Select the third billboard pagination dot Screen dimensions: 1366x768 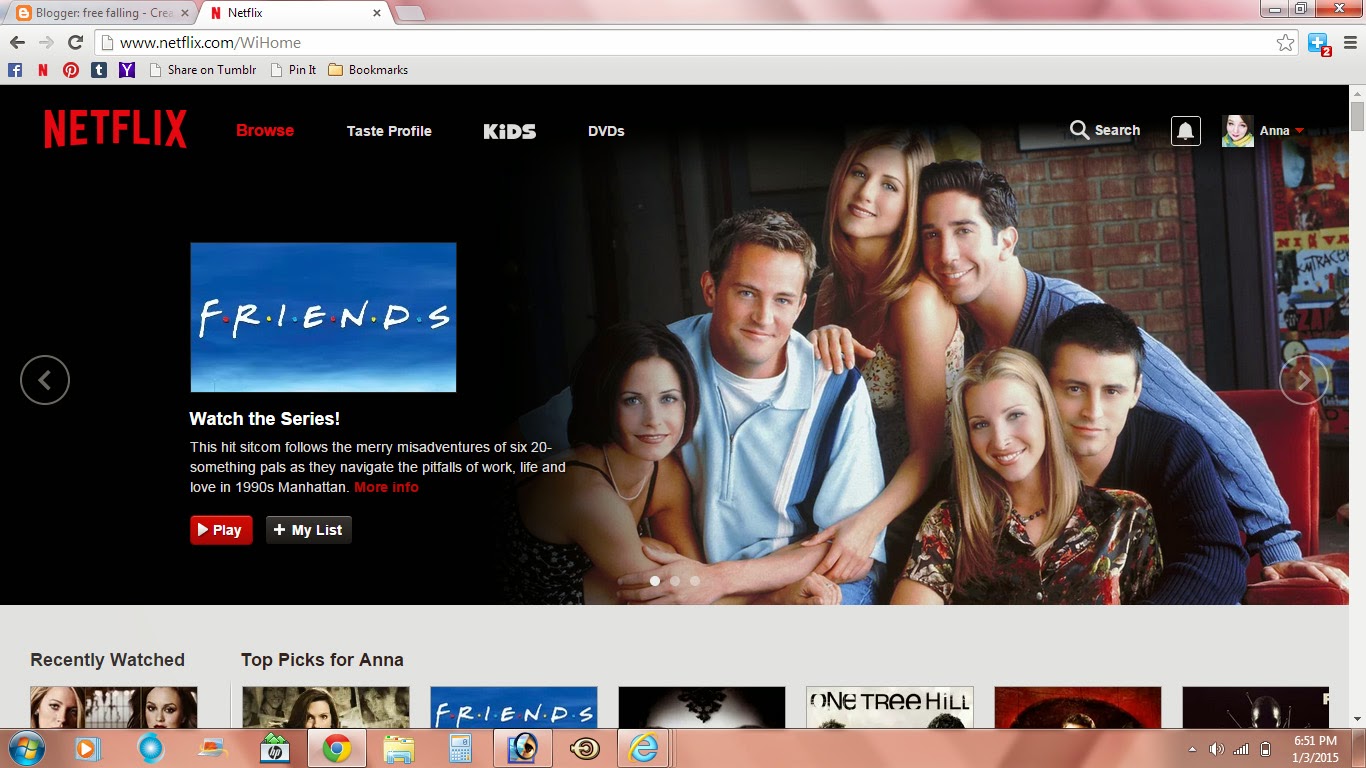[695, 580]
